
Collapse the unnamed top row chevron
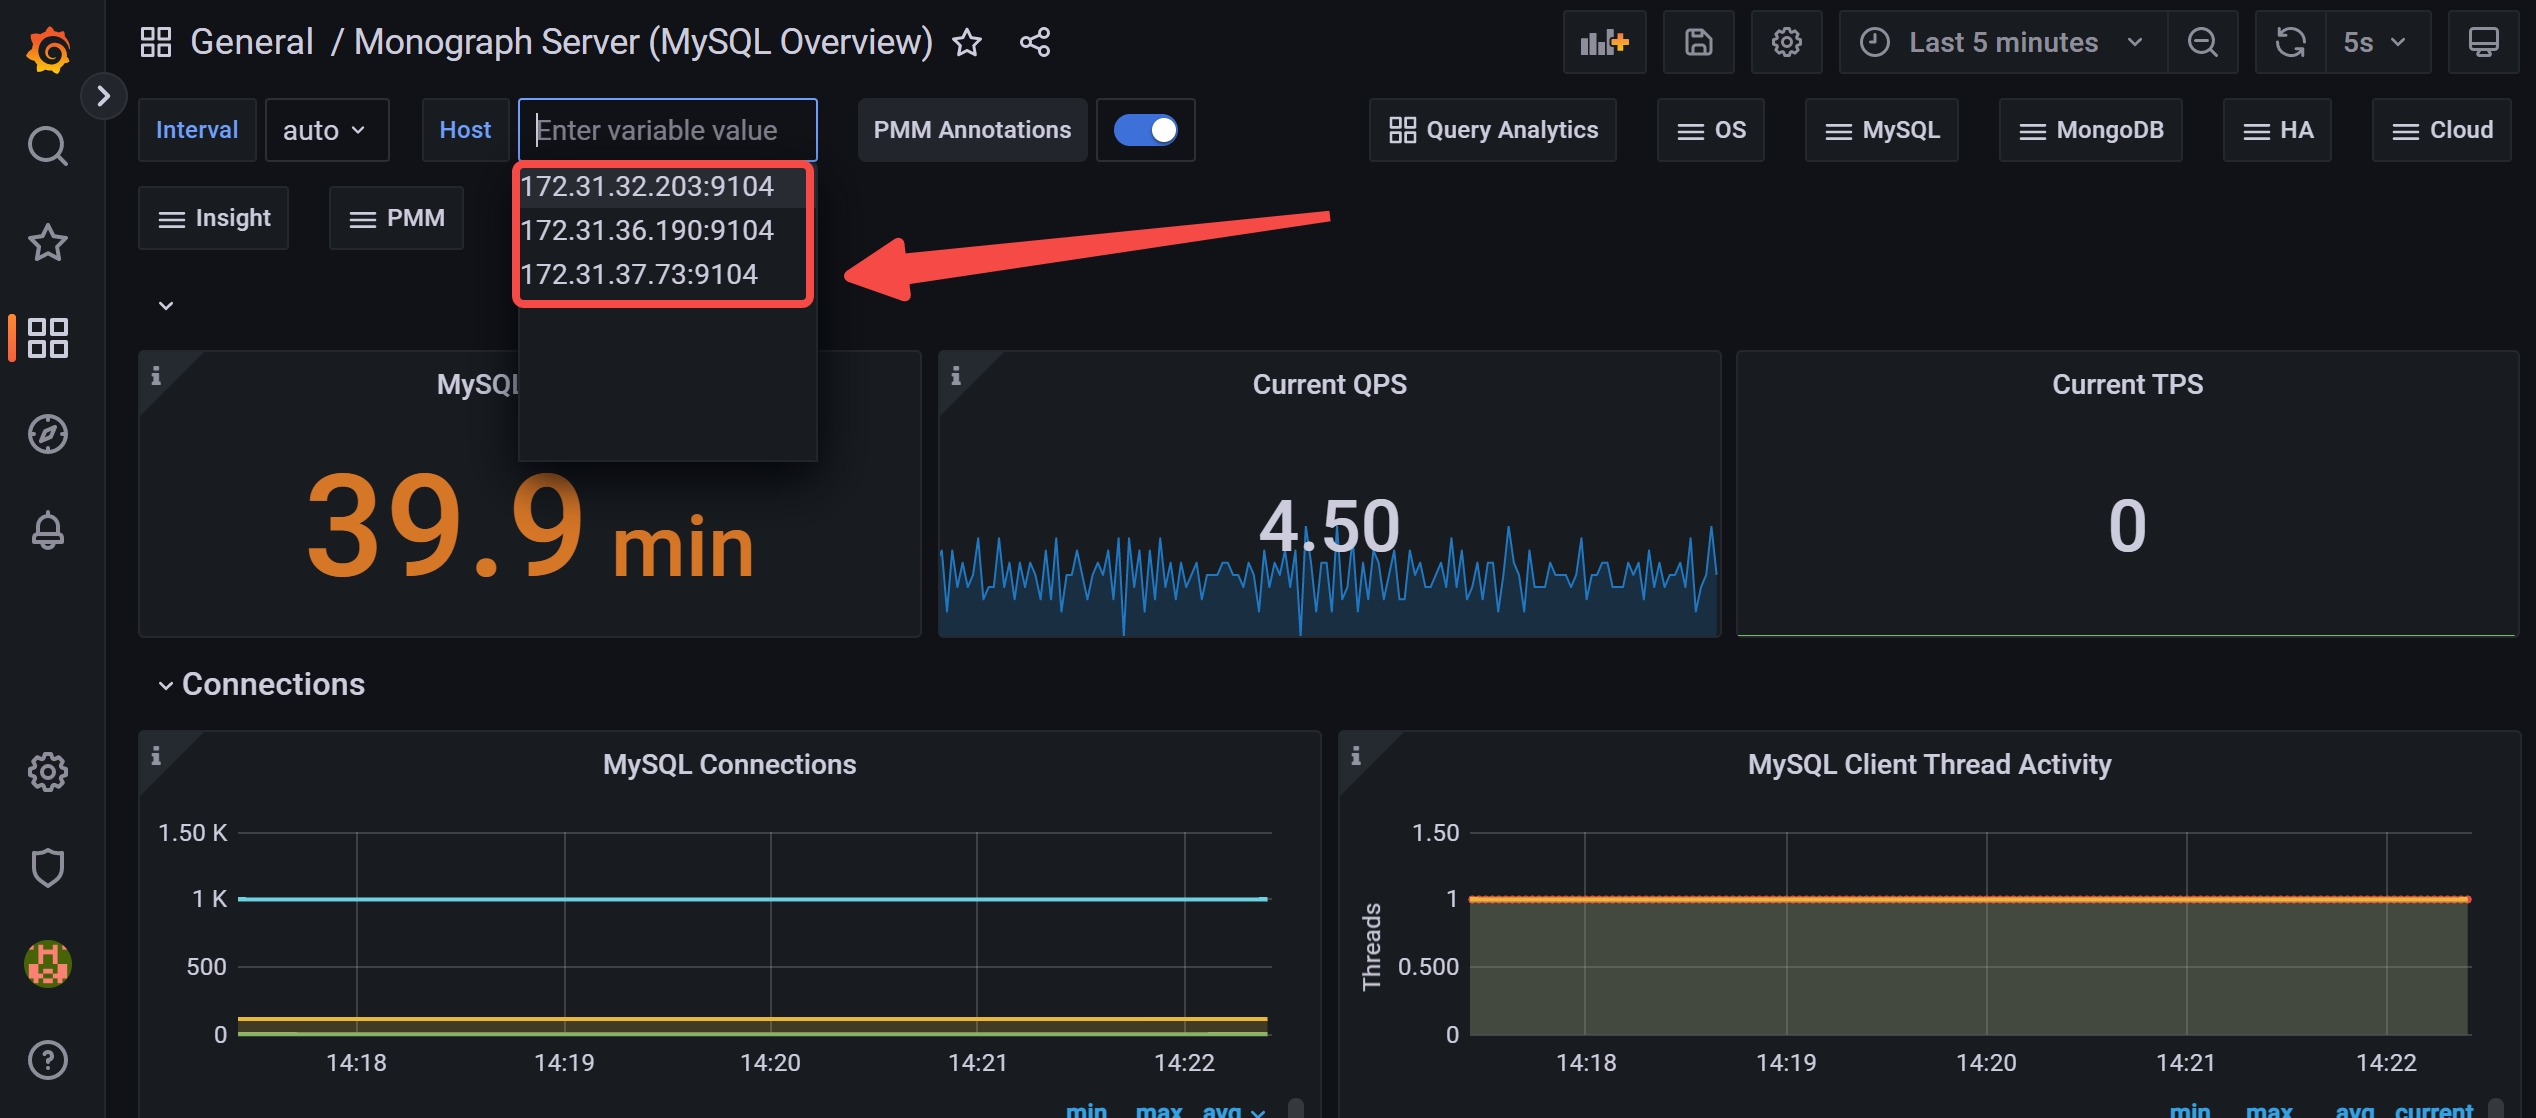click(166, 305)
